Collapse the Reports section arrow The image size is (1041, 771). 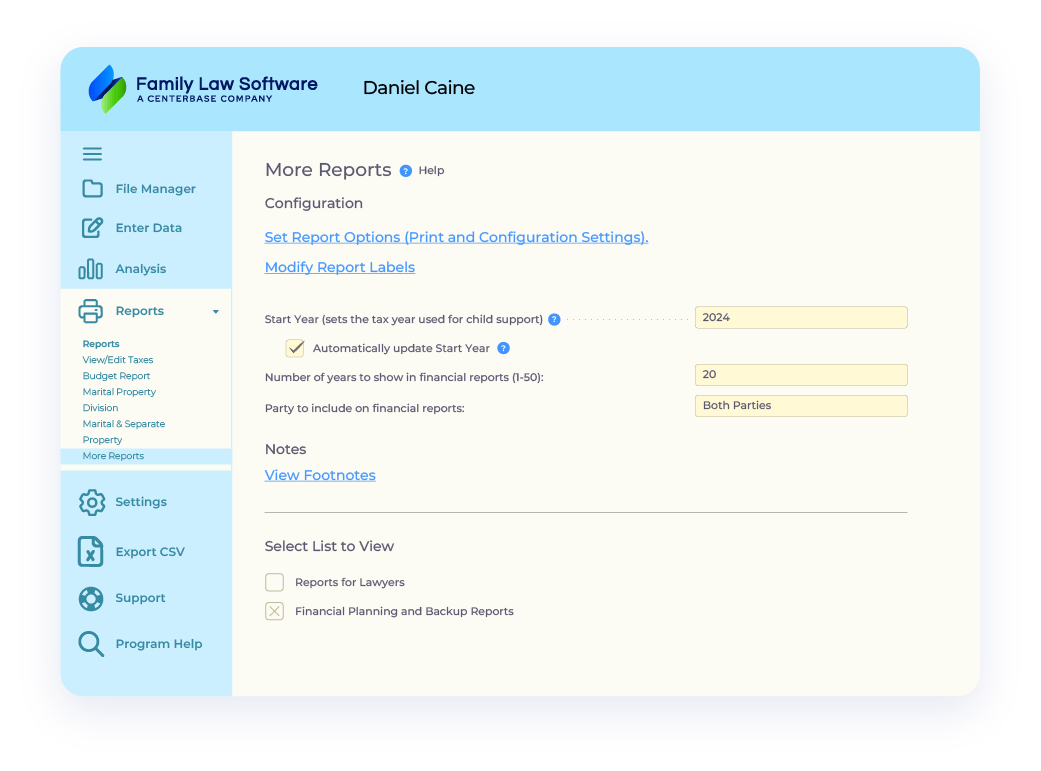pyautogui.click(x=216, y=312)
